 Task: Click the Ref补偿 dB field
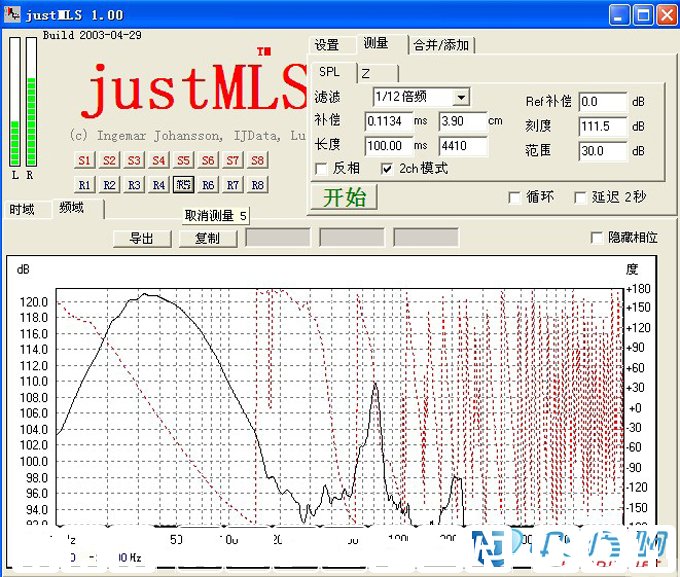pyautogui.click(x=603, y=102)
